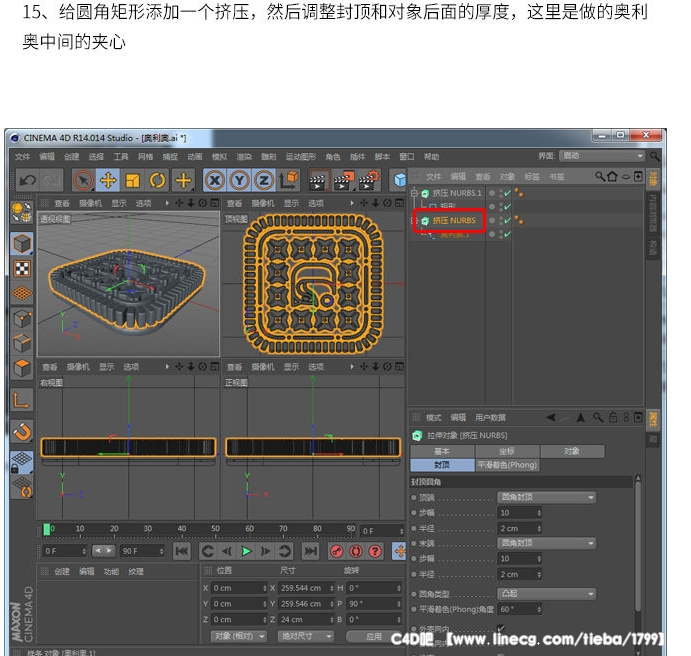
Task: Toggle the Snap magnet icon
Action: pyautogui.click(x=22, y=432)
